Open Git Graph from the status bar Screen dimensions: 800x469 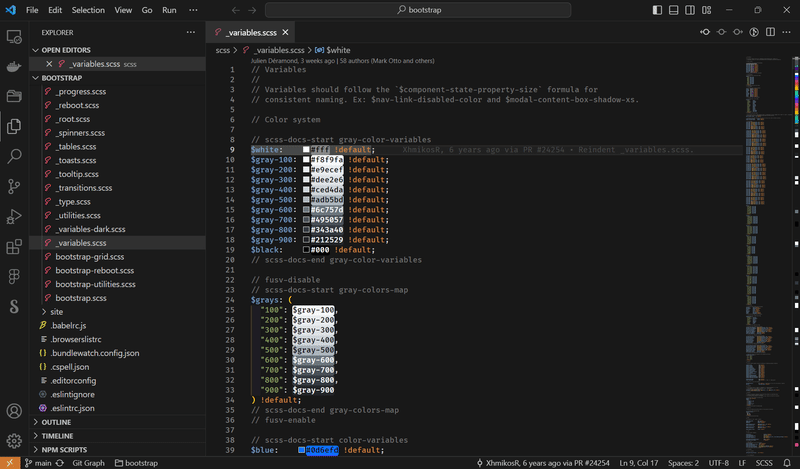(x=88, y=463)
